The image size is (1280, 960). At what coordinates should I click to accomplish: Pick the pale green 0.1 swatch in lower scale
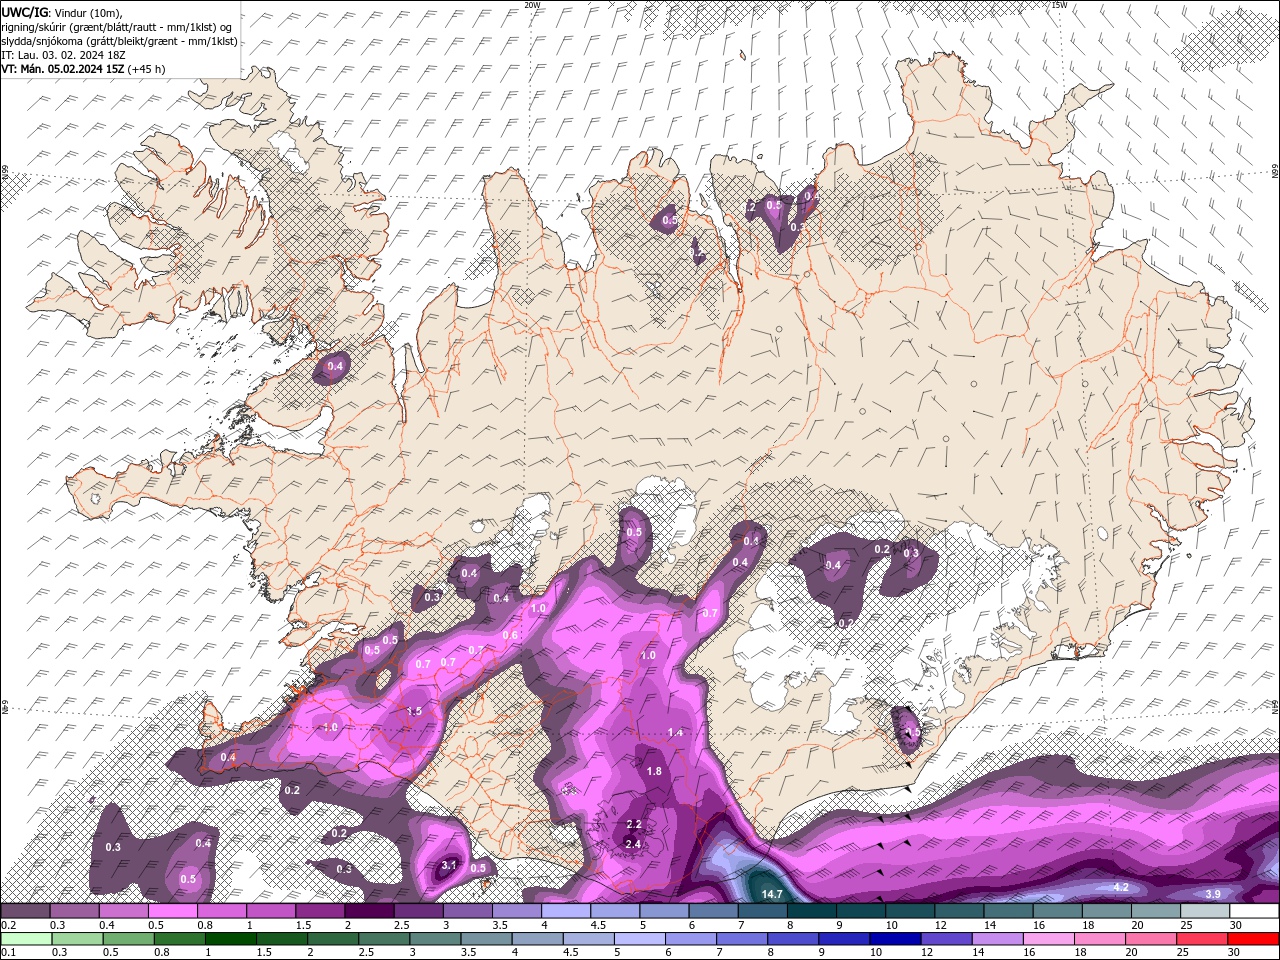(26, 939)
